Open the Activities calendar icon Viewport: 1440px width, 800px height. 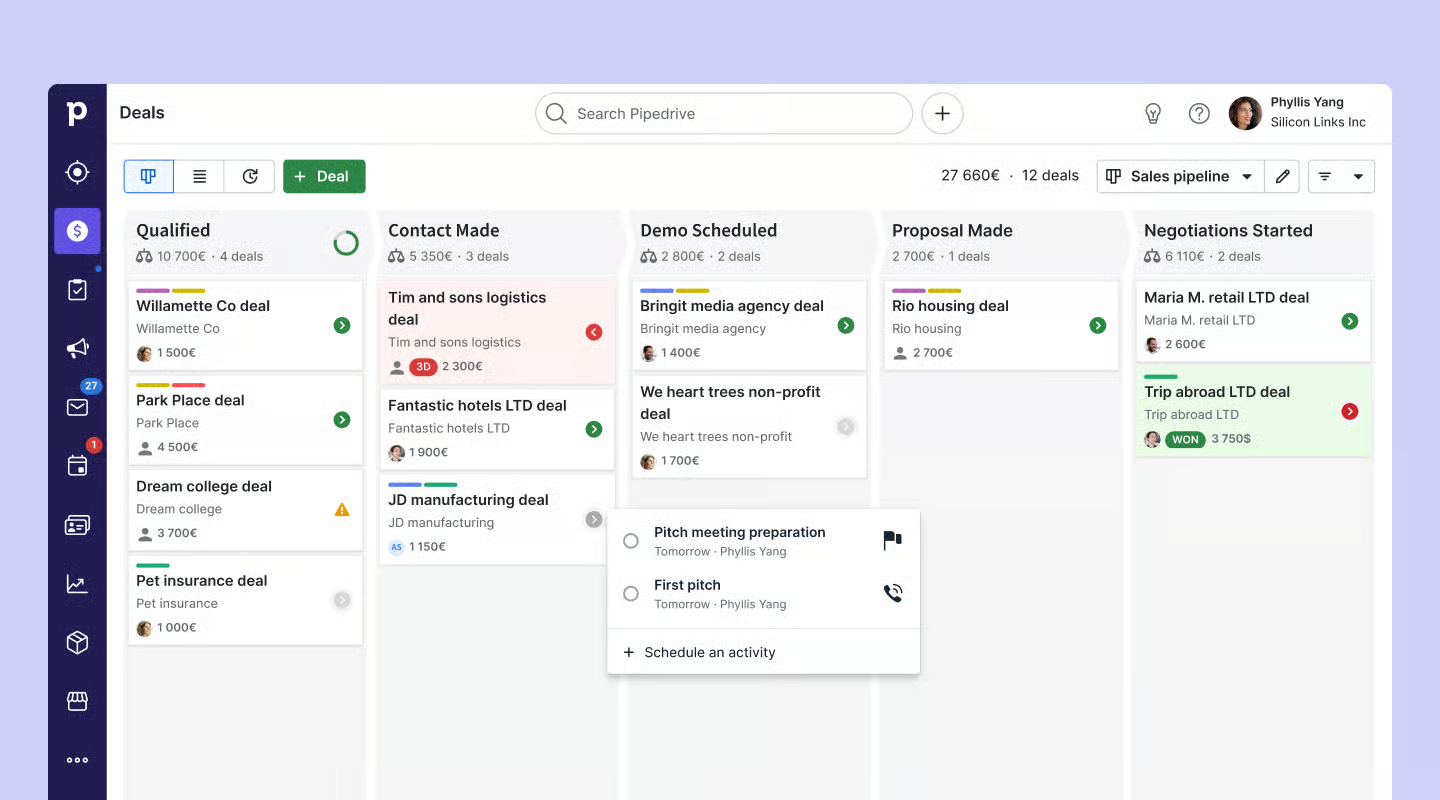[x=77, y=465]
